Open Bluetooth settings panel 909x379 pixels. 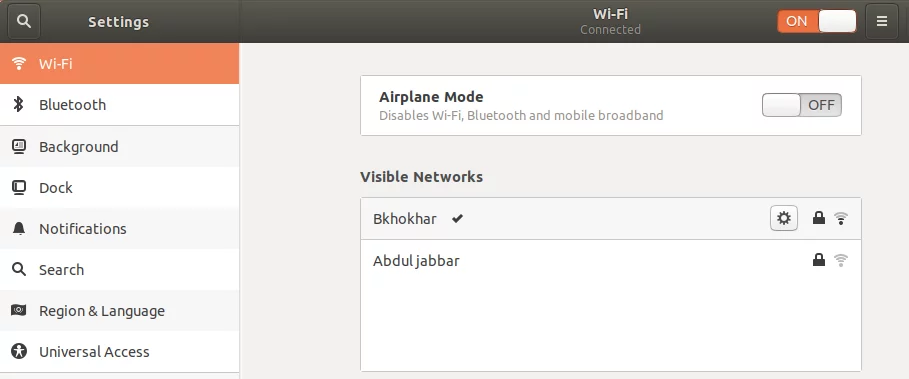tap(119, 105)
